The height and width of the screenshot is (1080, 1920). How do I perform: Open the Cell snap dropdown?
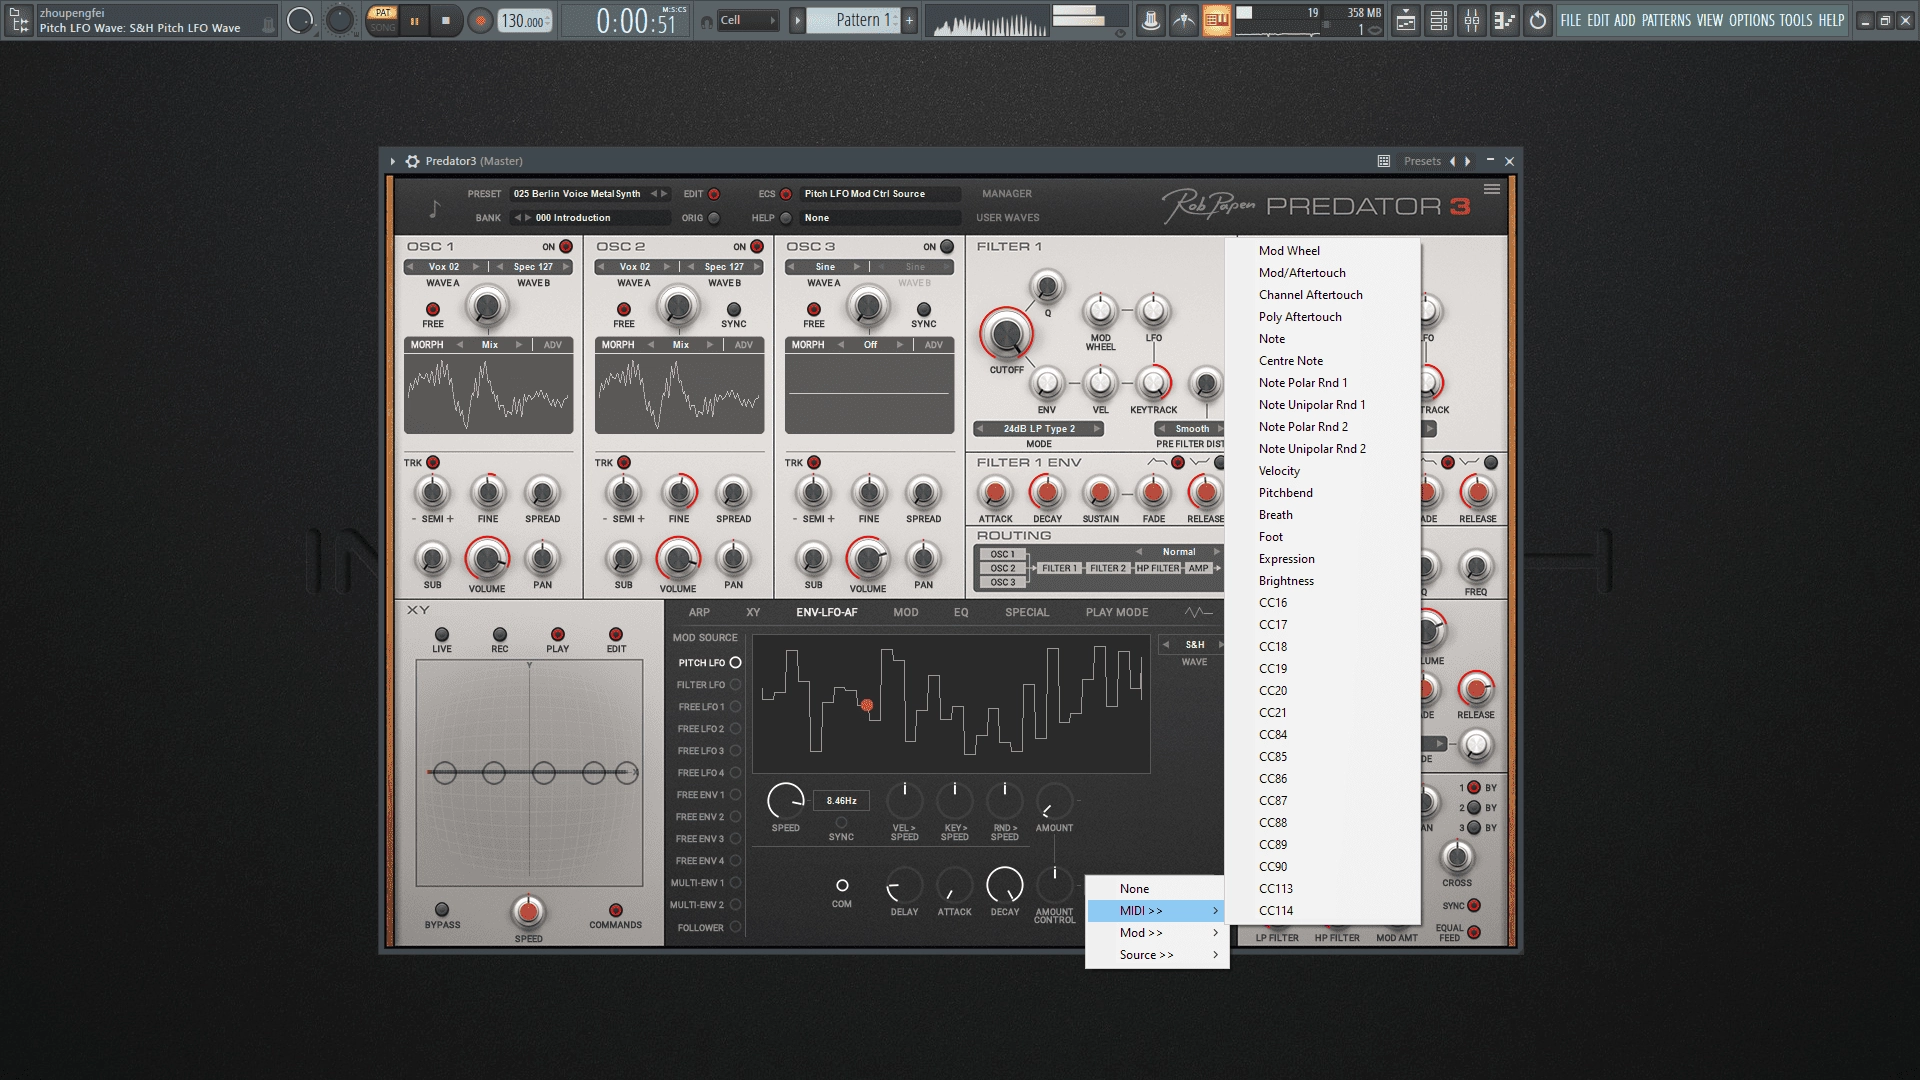[748, 20]
